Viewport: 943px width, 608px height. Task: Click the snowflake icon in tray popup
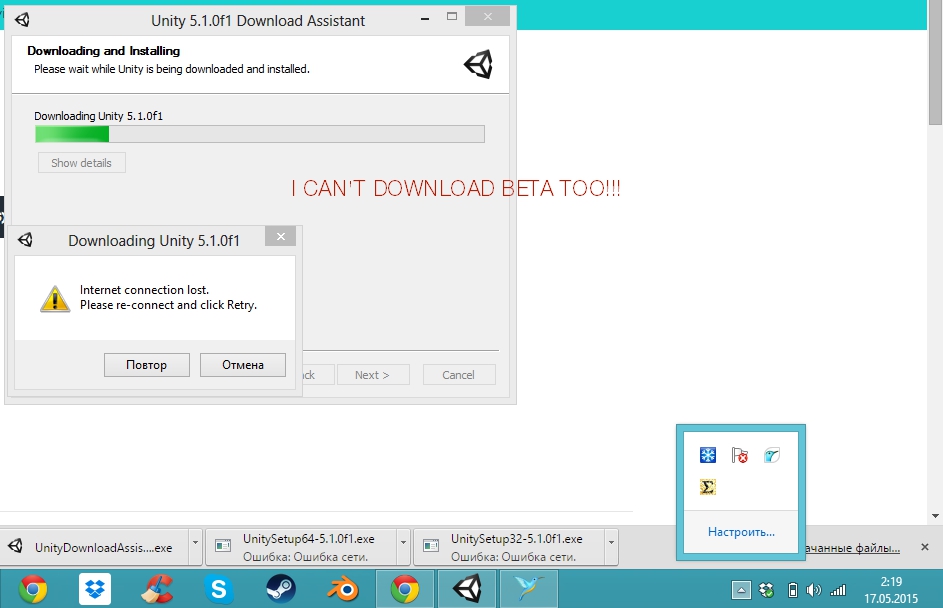coord(707,456)
